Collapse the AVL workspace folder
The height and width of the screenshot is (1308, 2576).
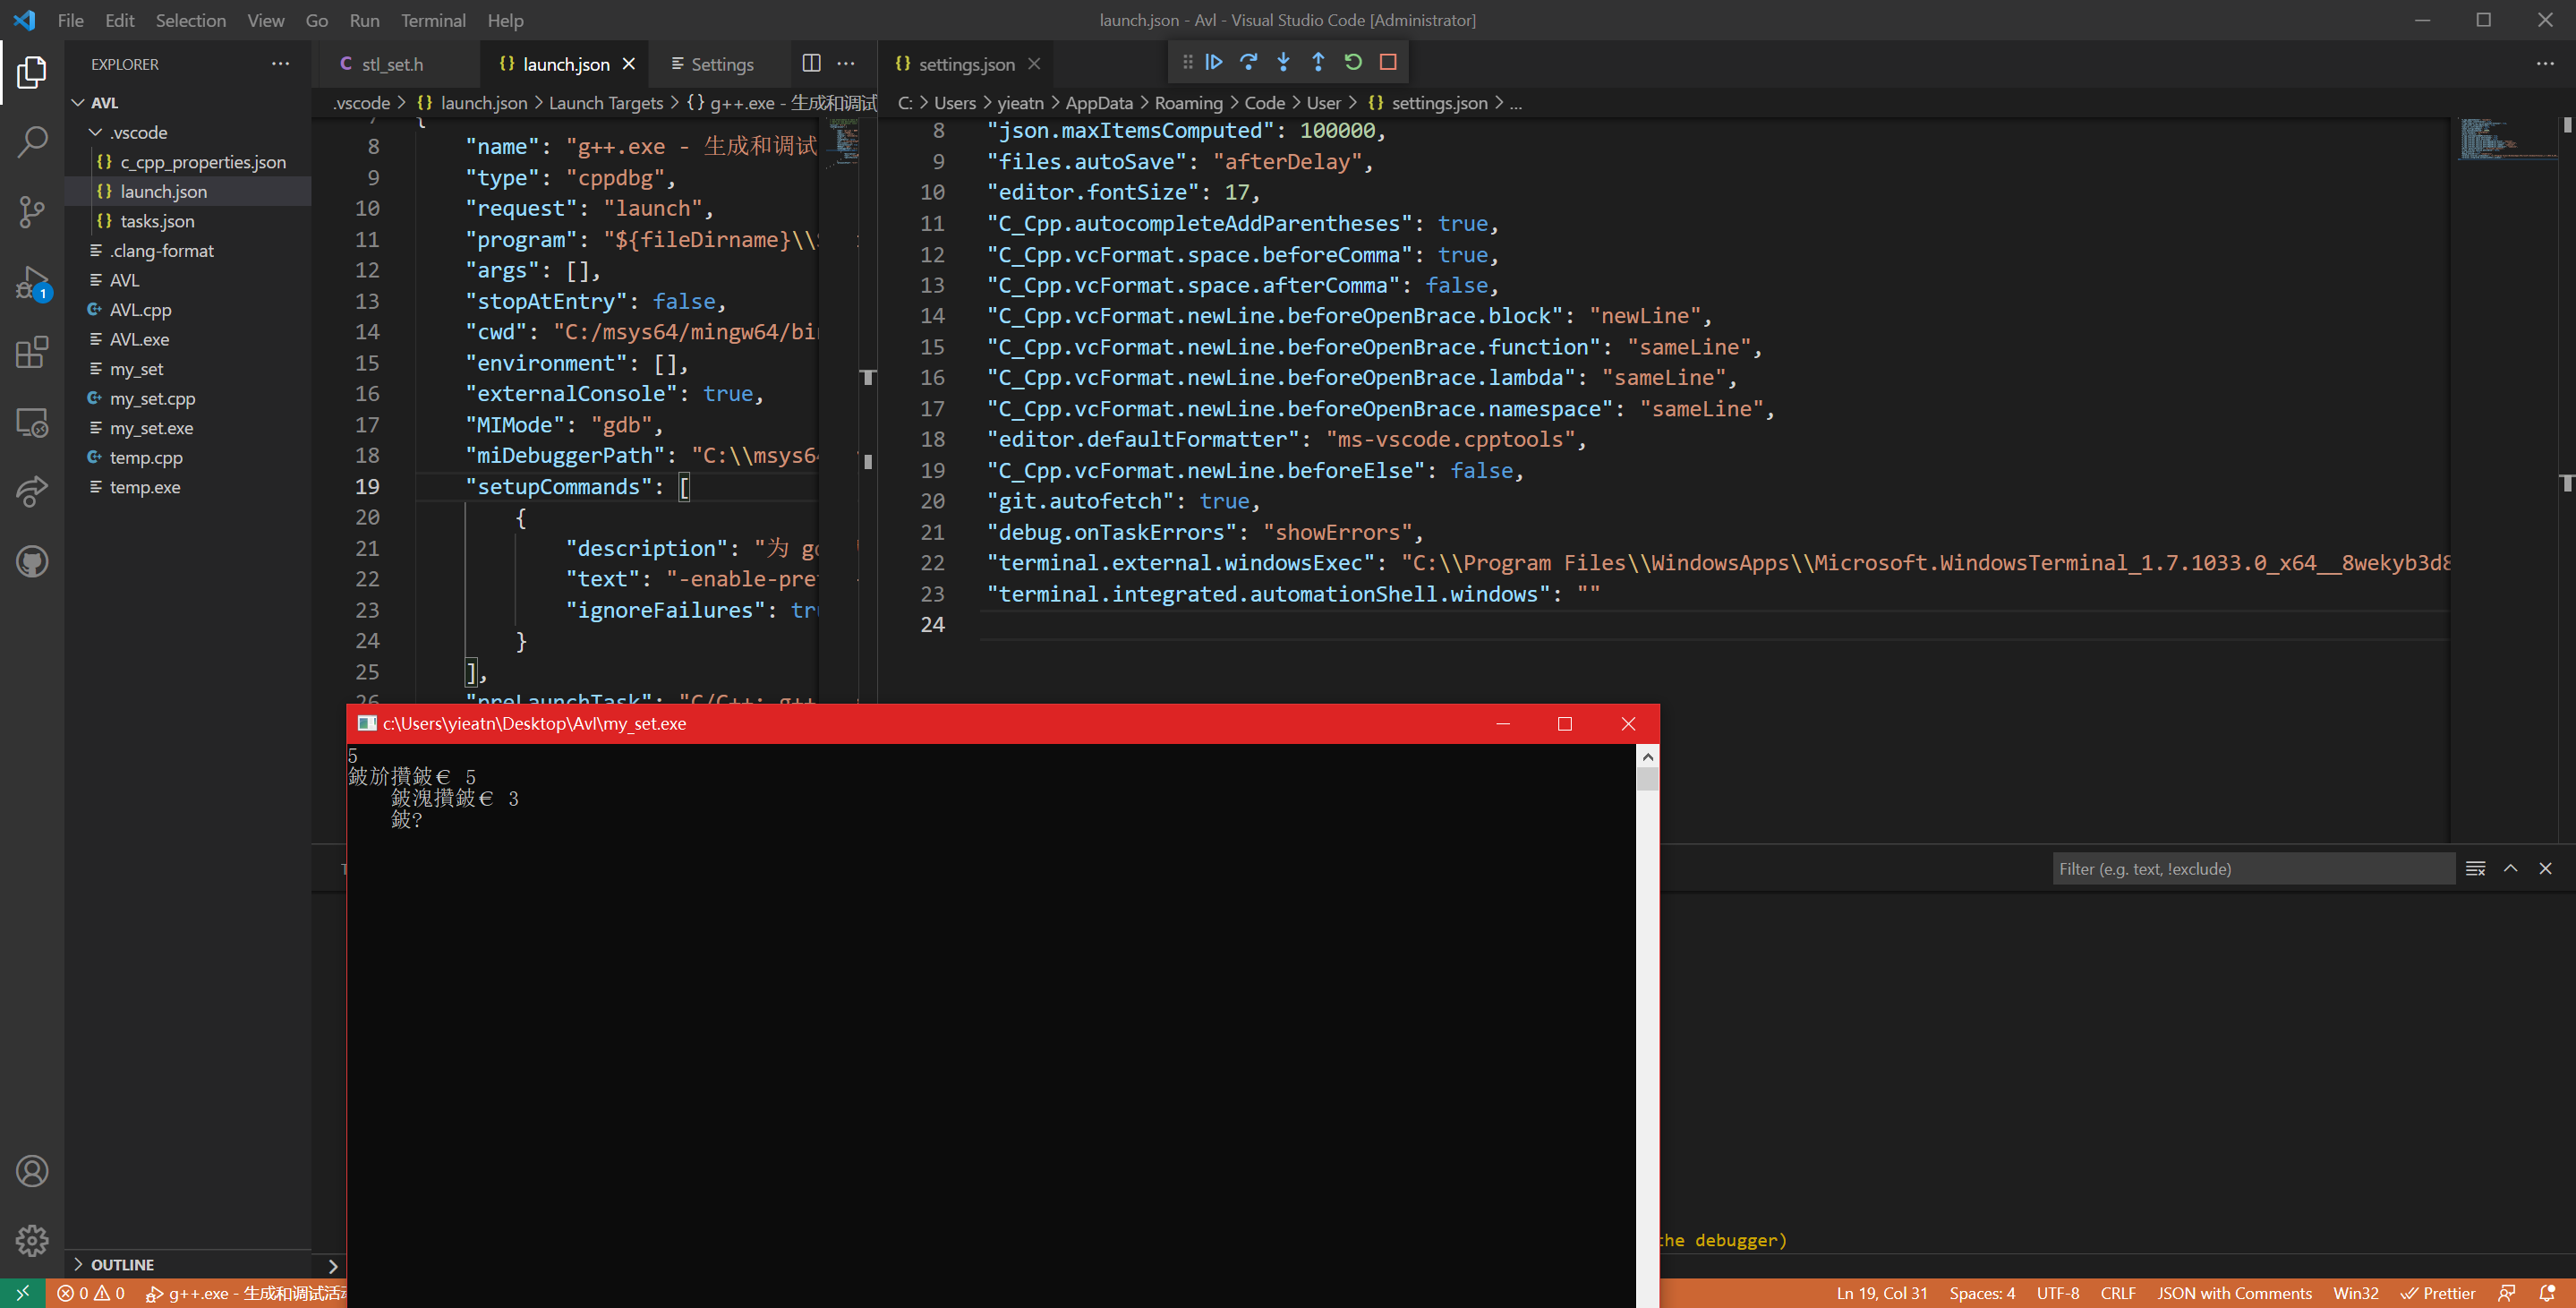pyautogui.click(x=78, y=101)
